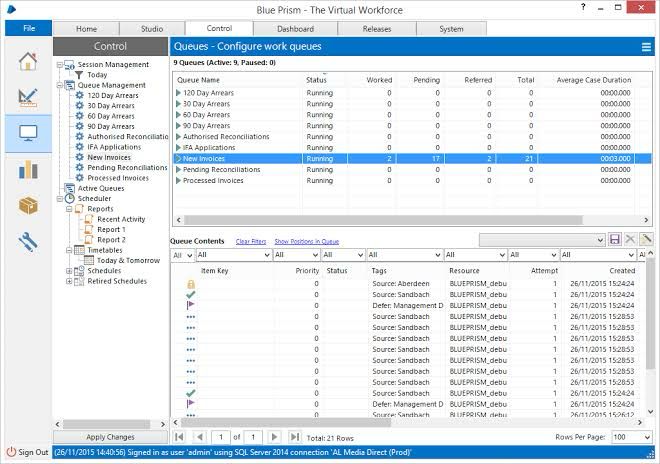Click the play icon beside 120 Day Arrears queue
Screen dimensions: 660x464
pyautogui.click(x=180, y=92)
